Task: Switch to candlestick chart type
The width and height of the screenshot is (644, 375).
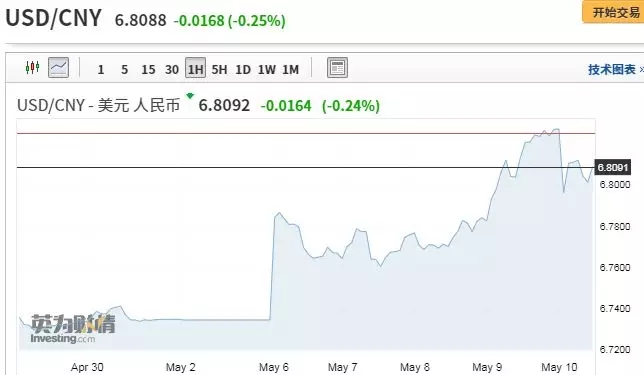Action: coord(32,67)
